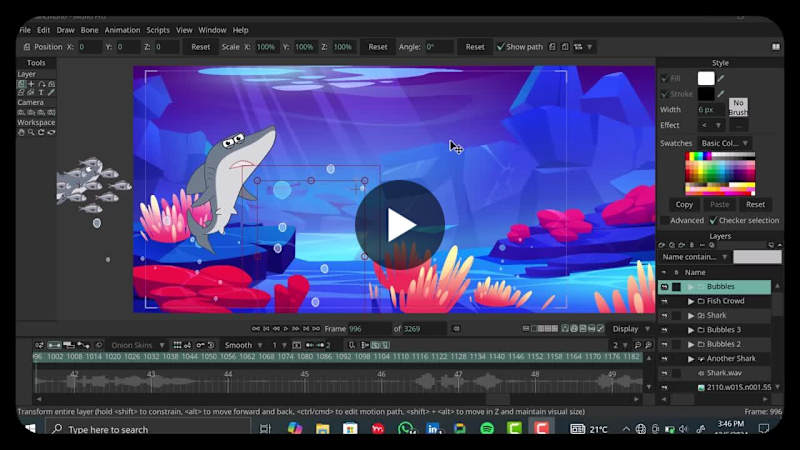Viewport: 800px width, 450px height.
Task: Expand the Shark bone layer
Action: tap(691, 316)
